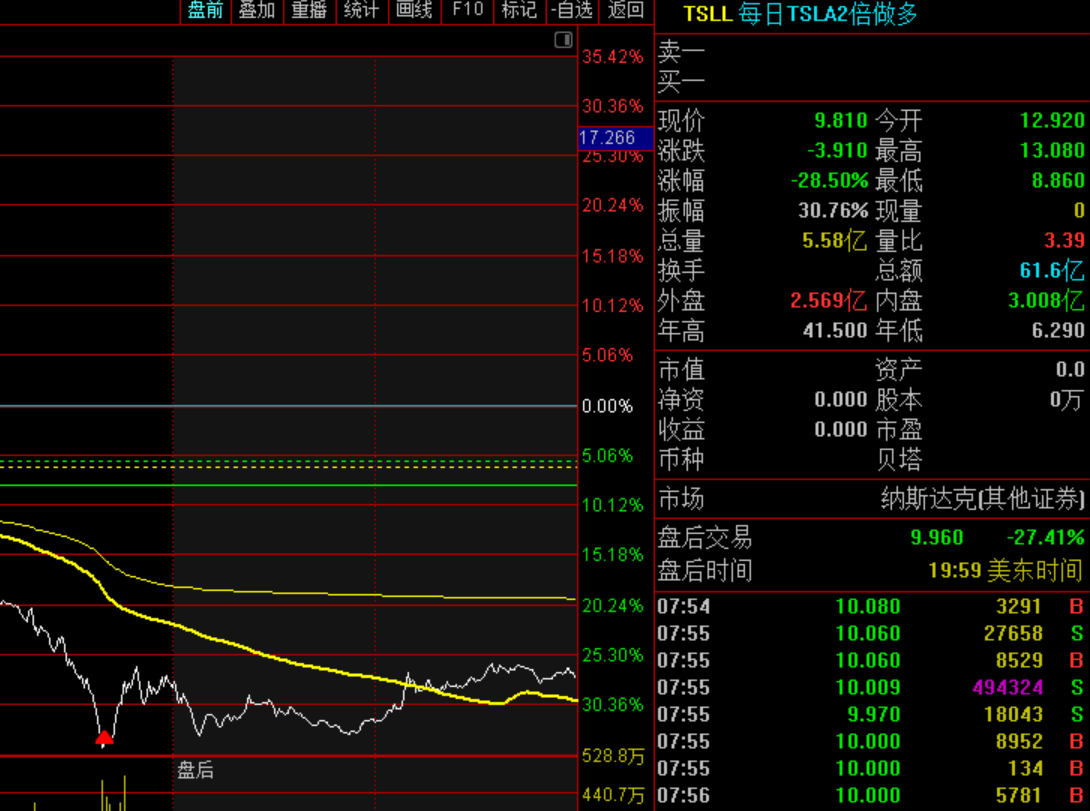
Task: Click the turnover amount 61.6亿
Action: coord(1051,270)
